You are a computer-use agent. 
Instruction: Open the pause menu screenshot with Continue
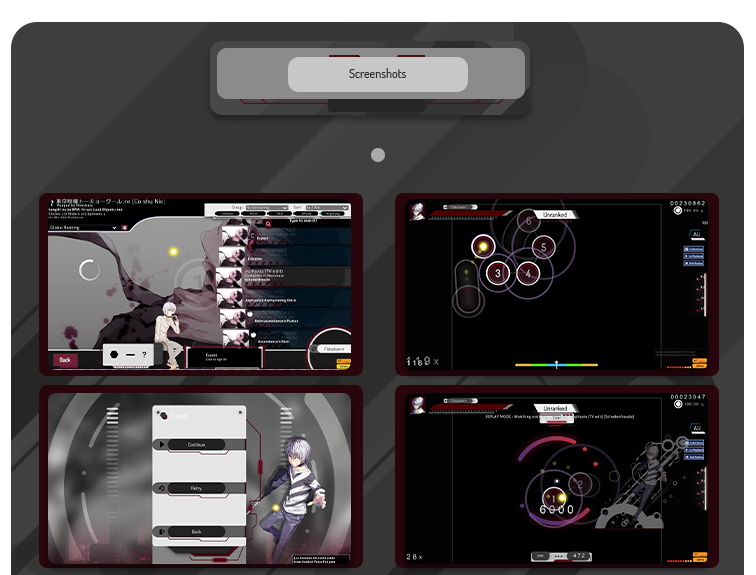201,476
